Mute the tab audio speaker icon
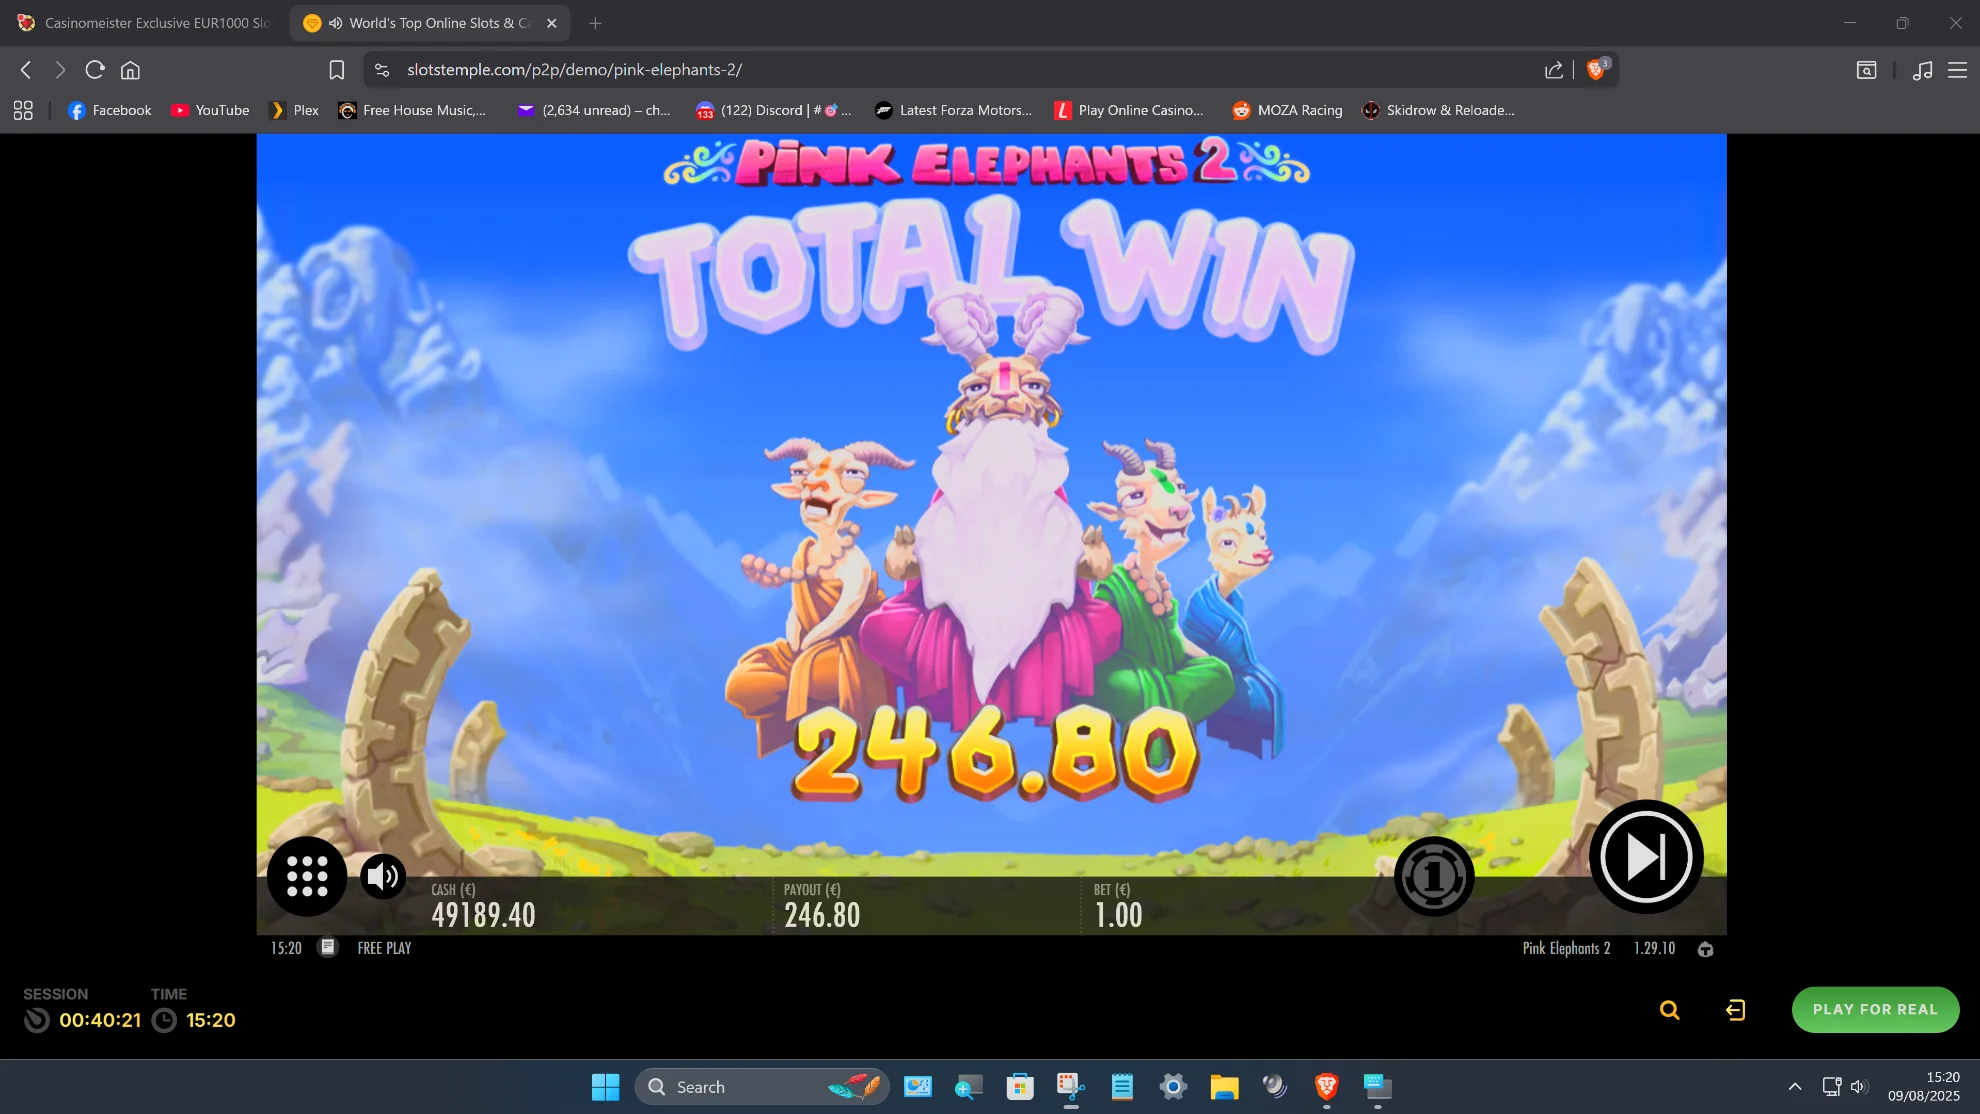This screenshot has height=1114, width=1980. [336, 23]
